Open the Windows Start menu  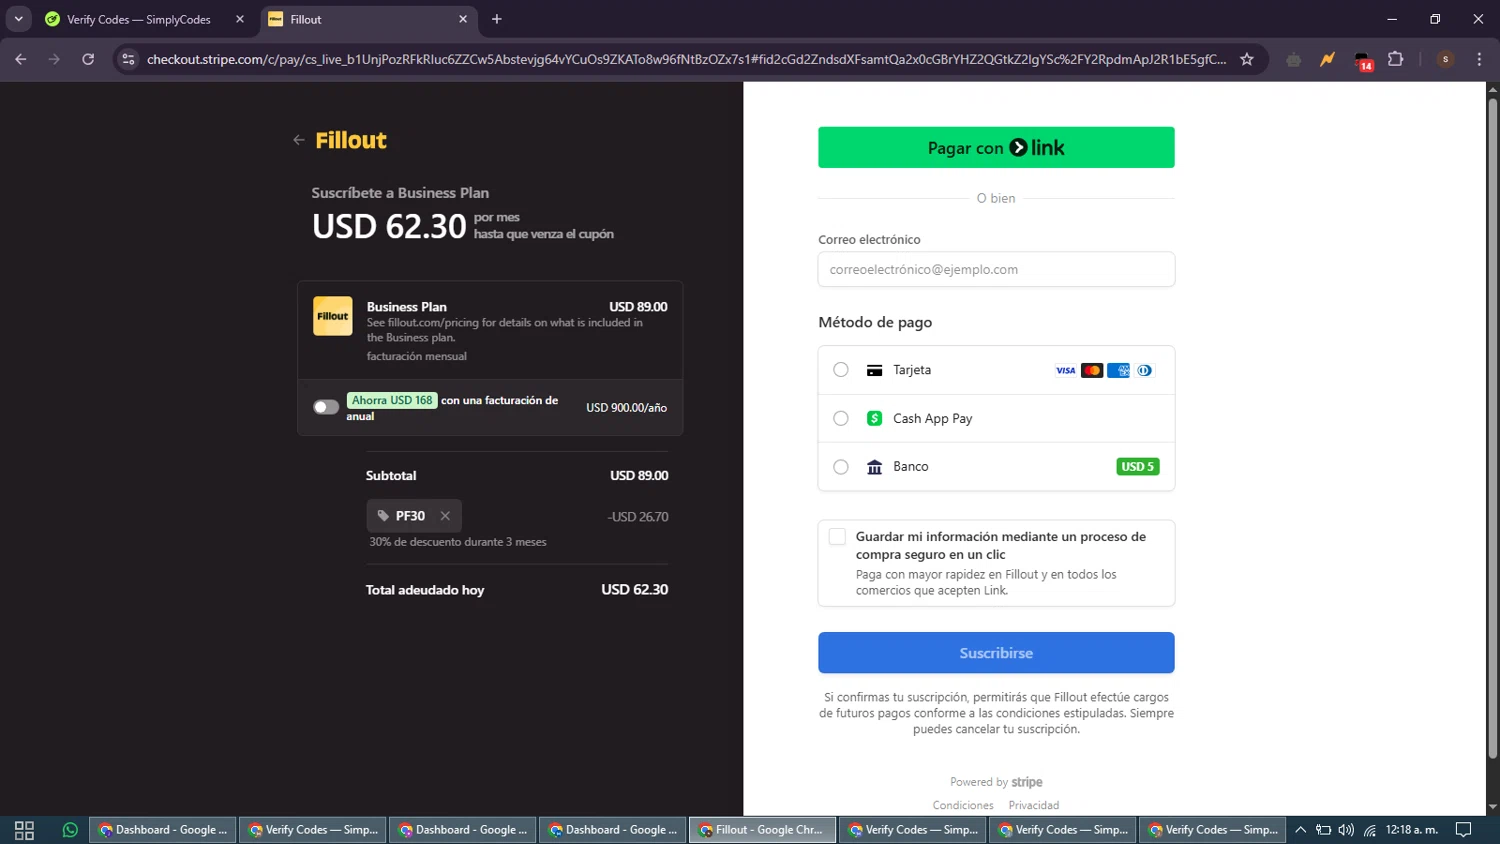pos(24,830)
